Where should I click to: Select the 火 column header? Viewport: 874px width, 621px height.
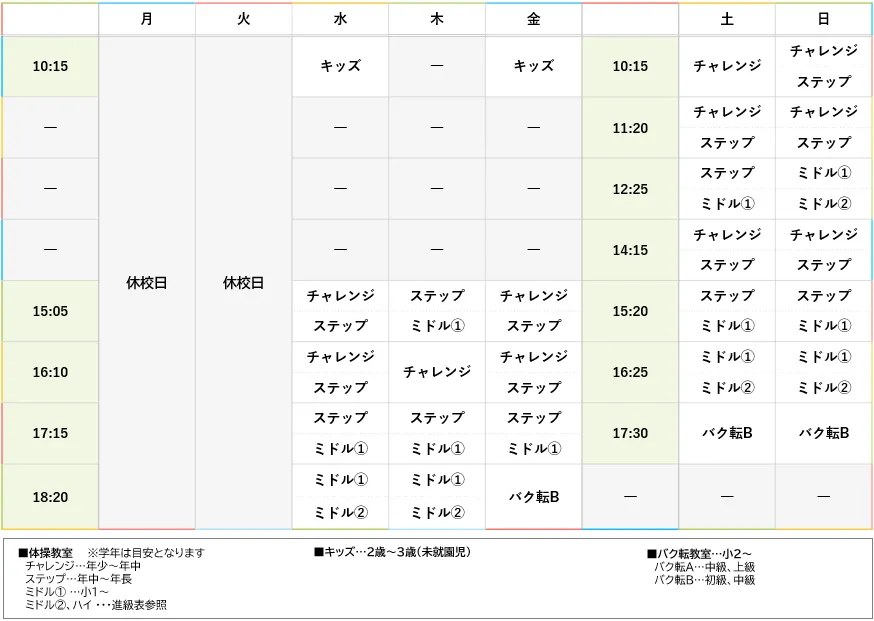(242, 18)
